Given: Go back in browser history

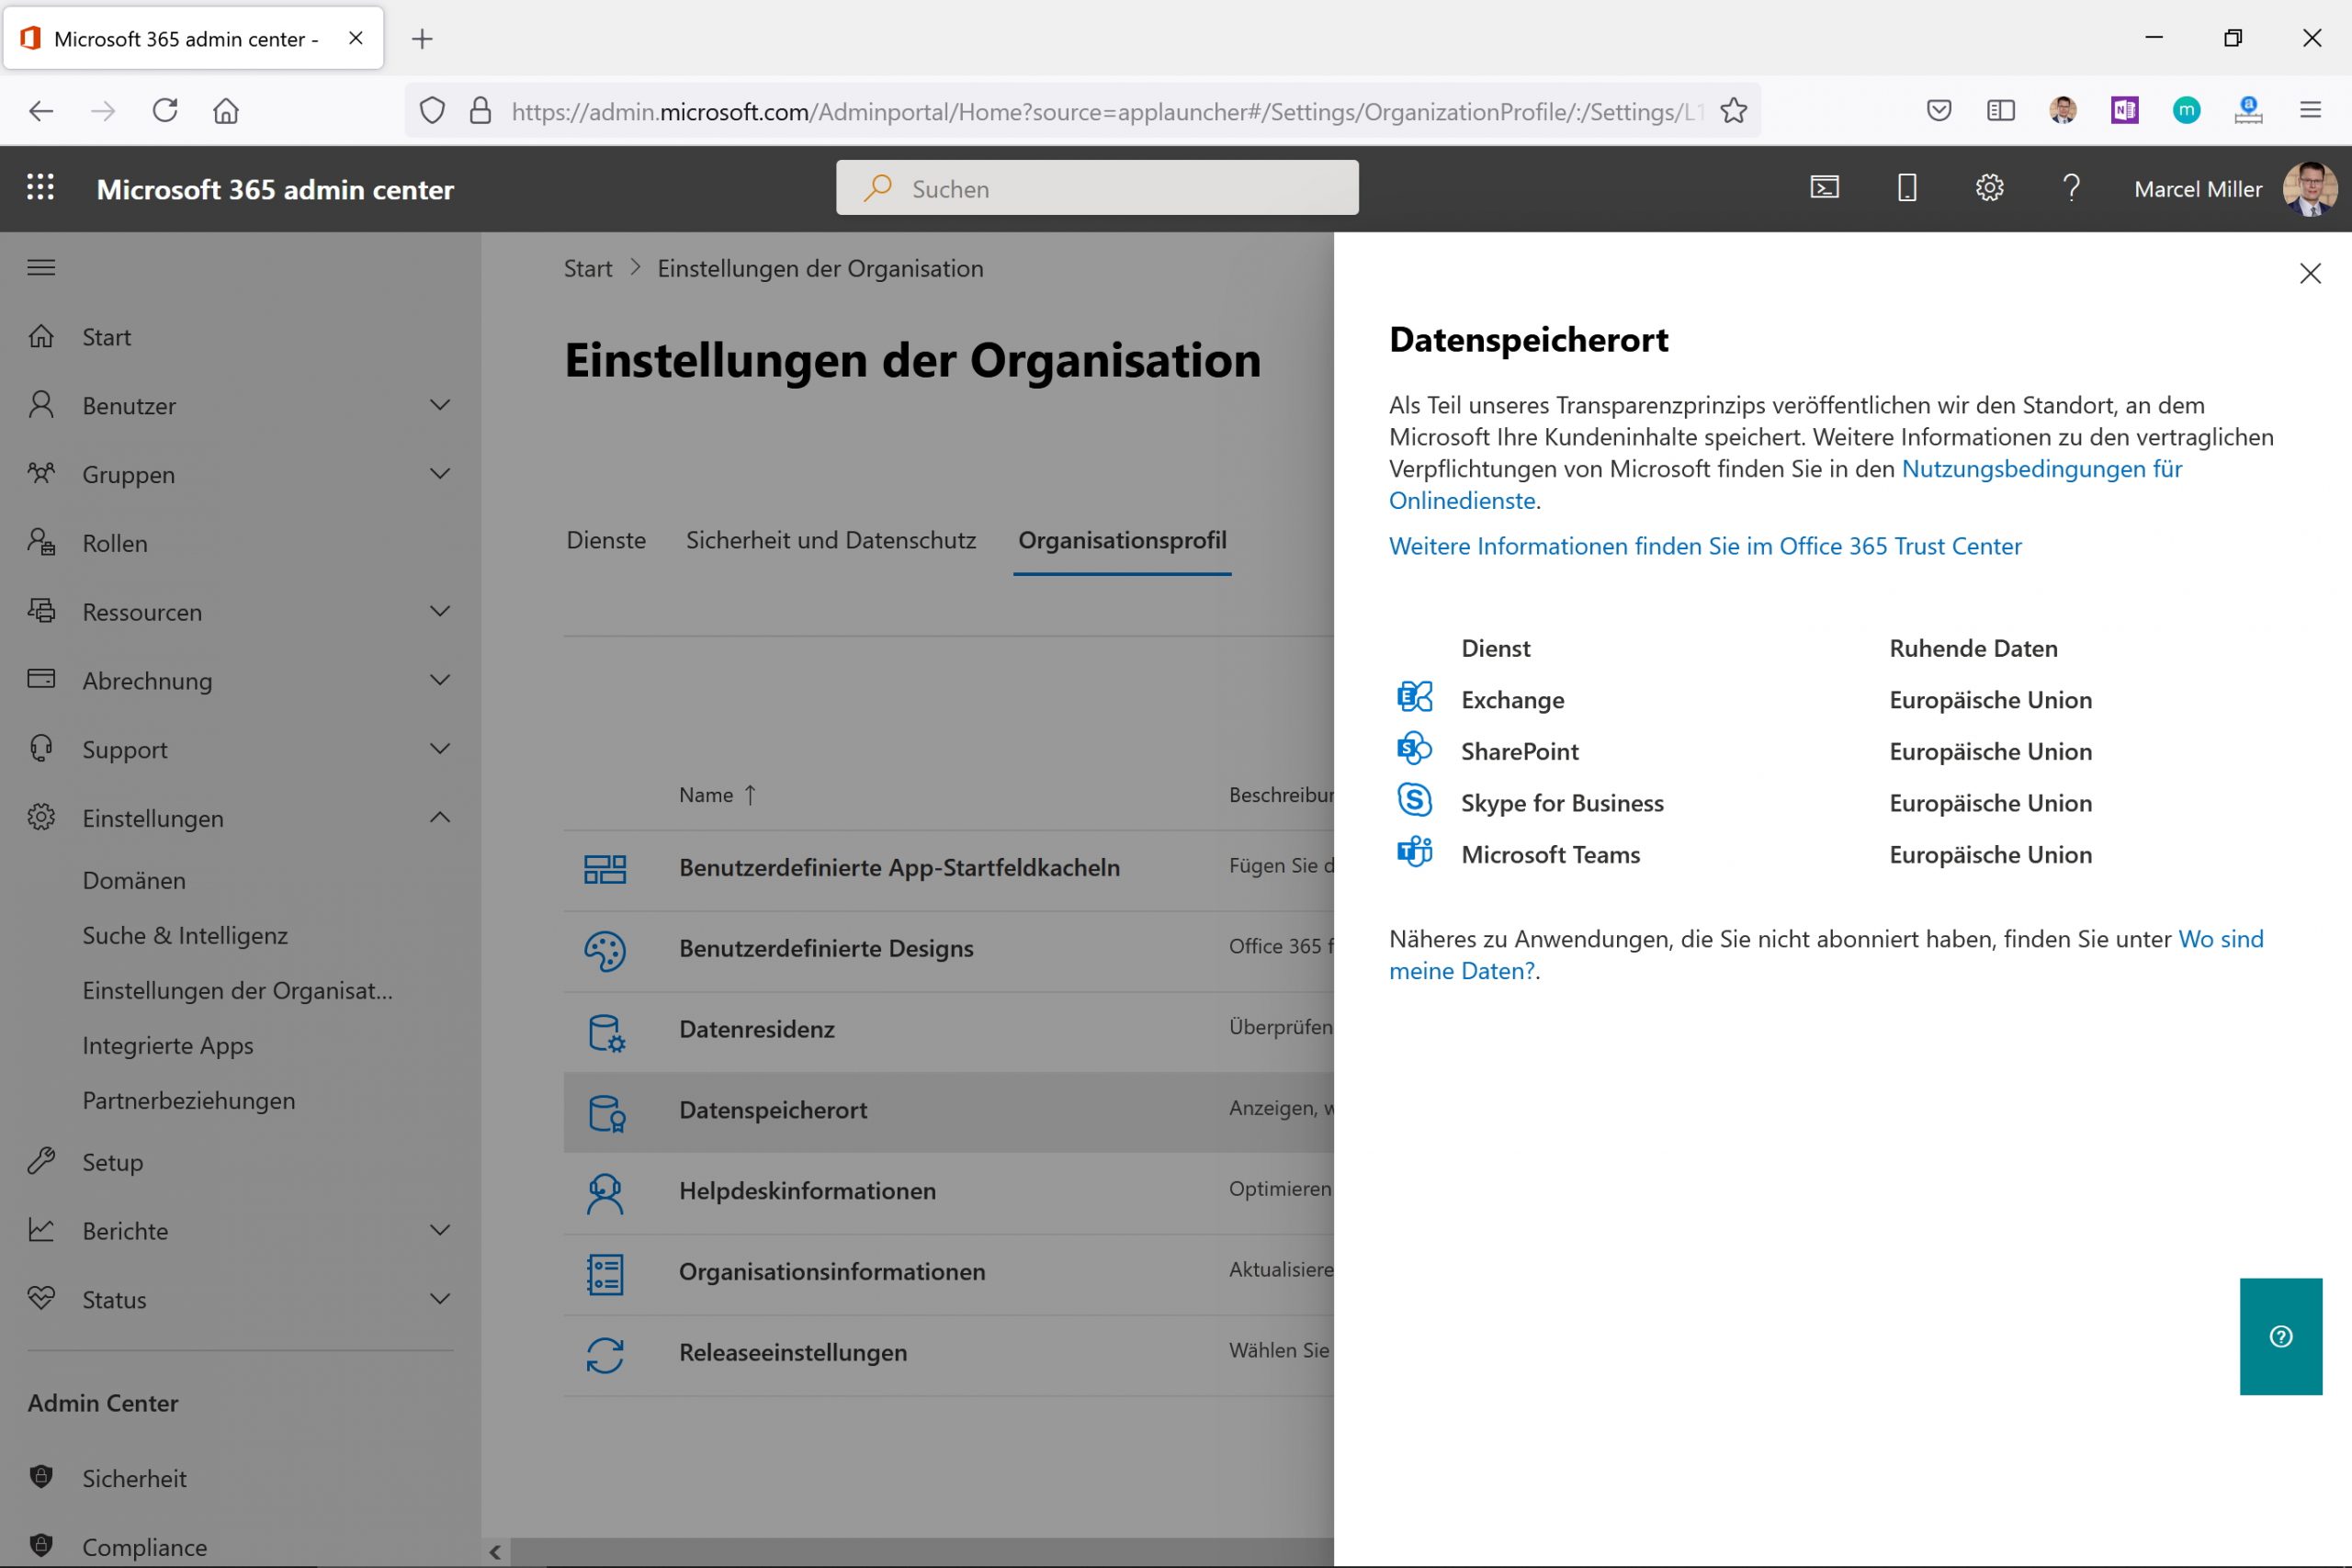Looking at the screenshot, I should tap(41, 110).
